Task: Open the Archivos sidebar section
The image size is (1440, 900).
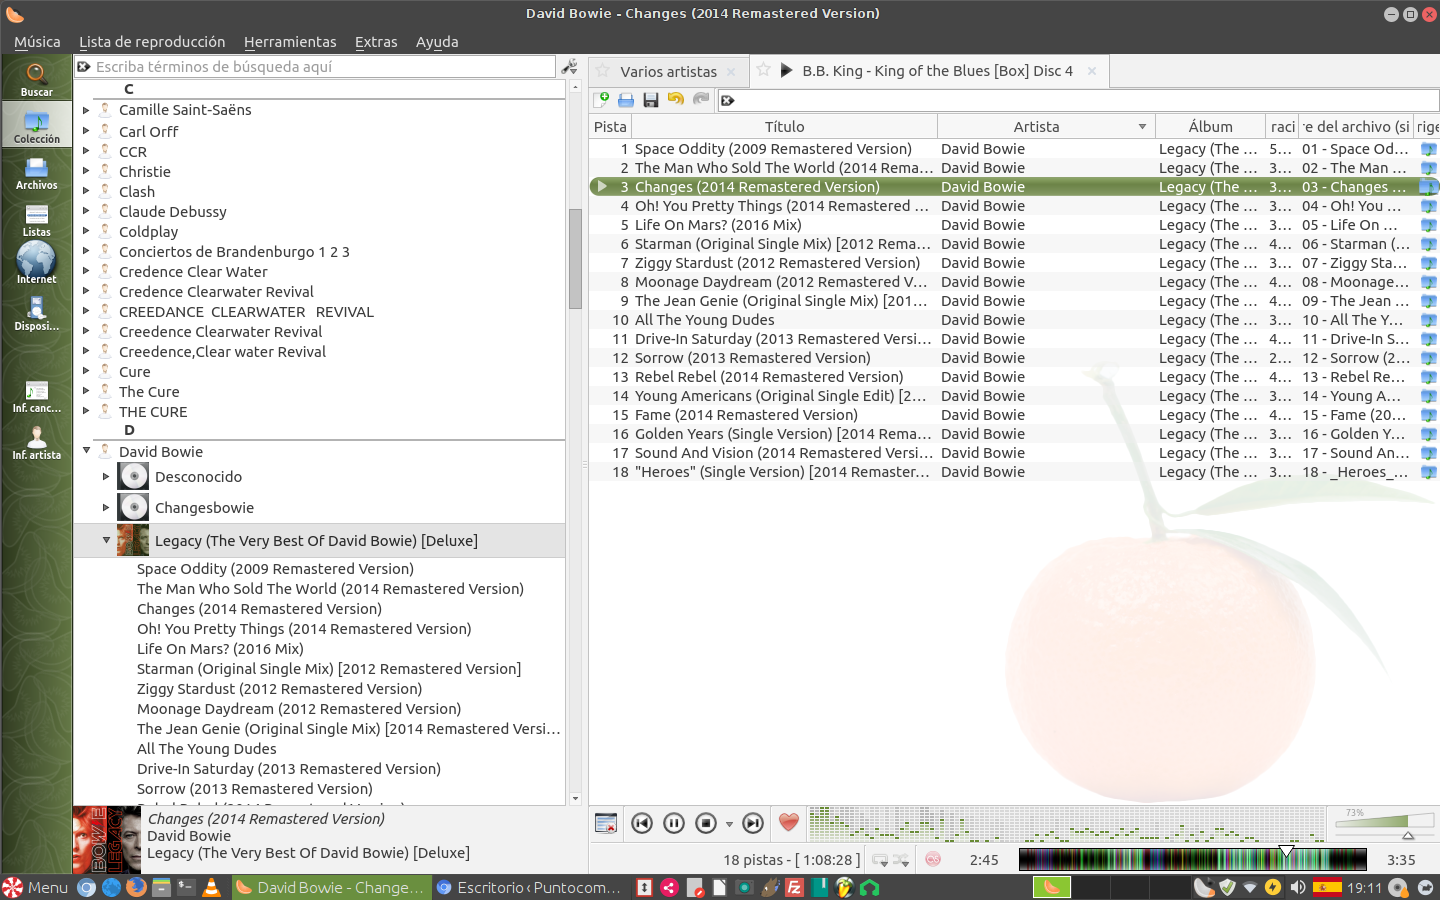Action: click(x=36, y=173)
